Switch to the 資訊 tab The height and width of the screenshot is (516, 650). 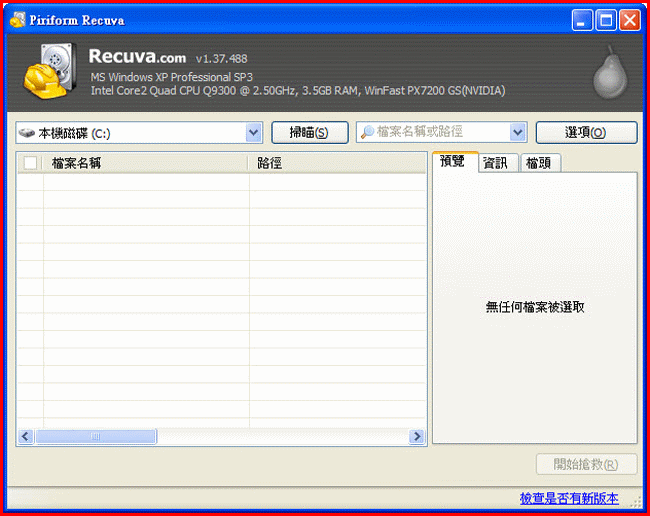[495, 163]
